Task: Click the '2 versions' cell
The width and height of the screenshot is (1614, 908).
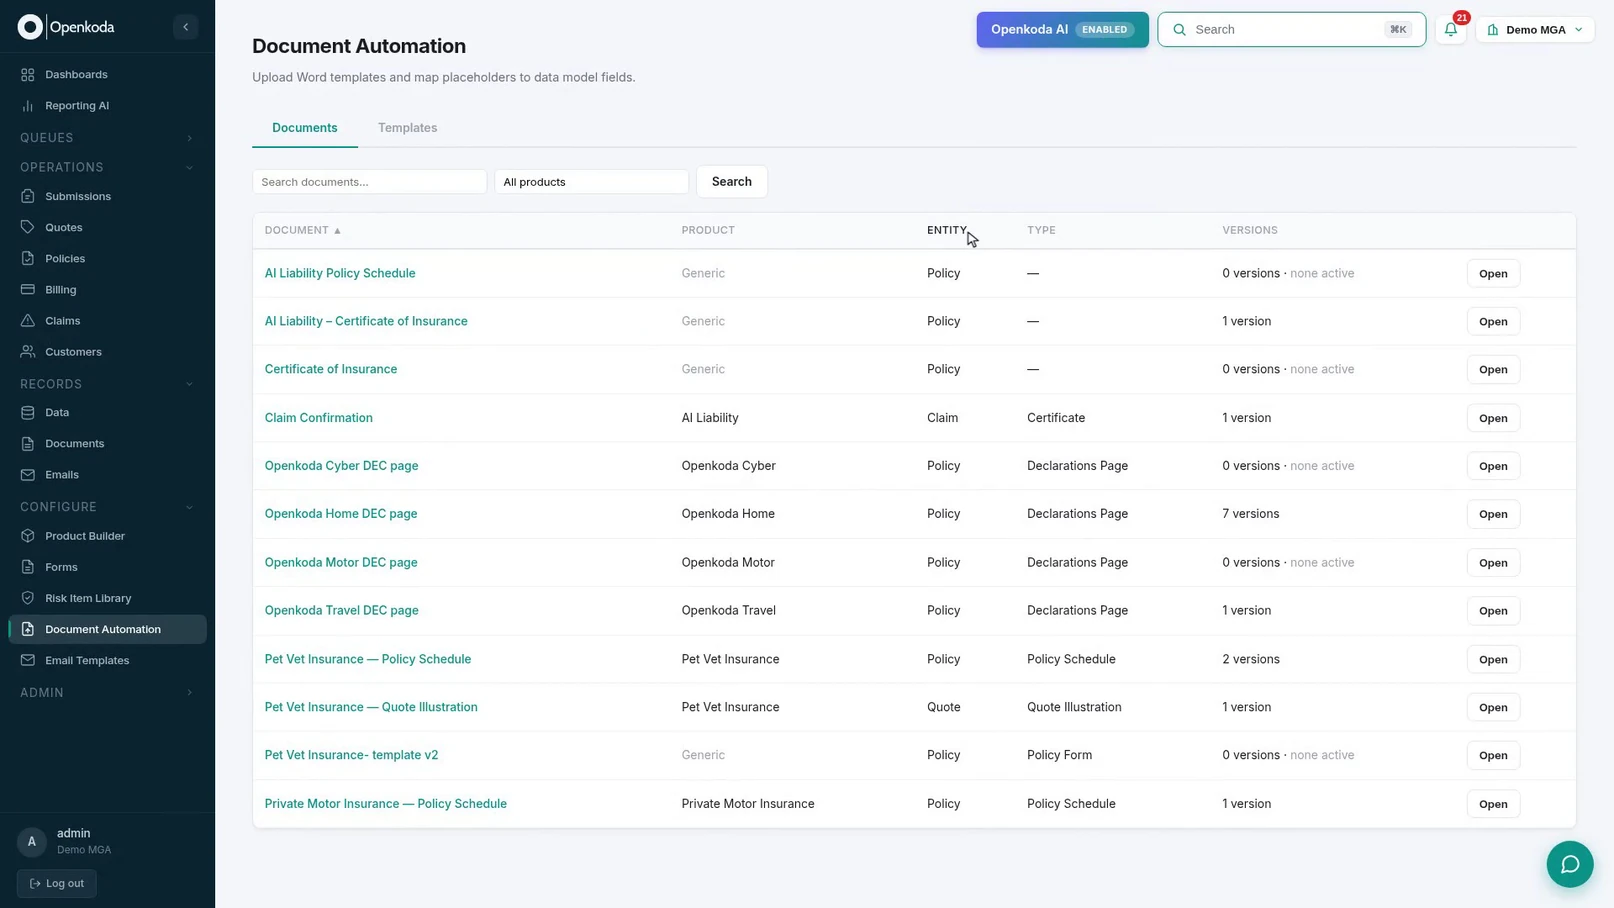Action: coord(1250,659)
